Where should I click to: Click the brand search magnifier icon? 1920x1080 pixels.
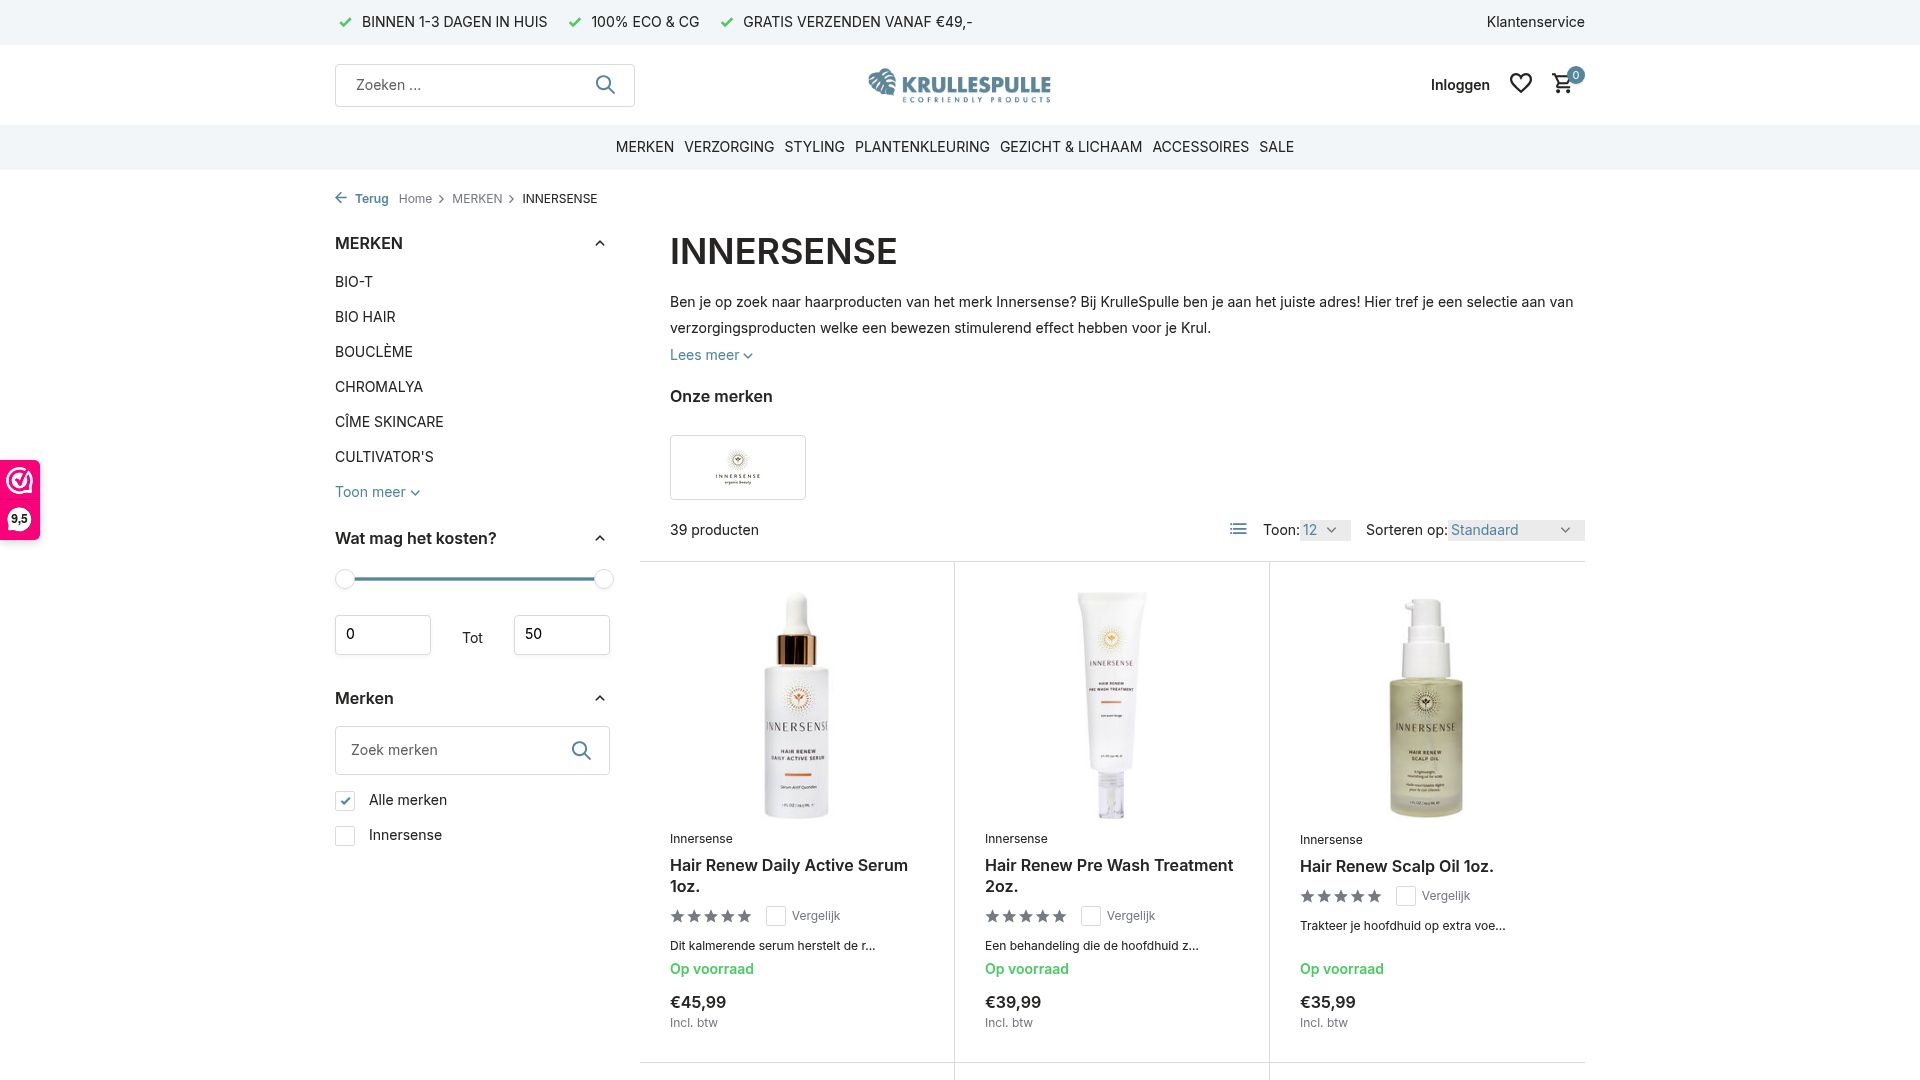tap(581, 750)
